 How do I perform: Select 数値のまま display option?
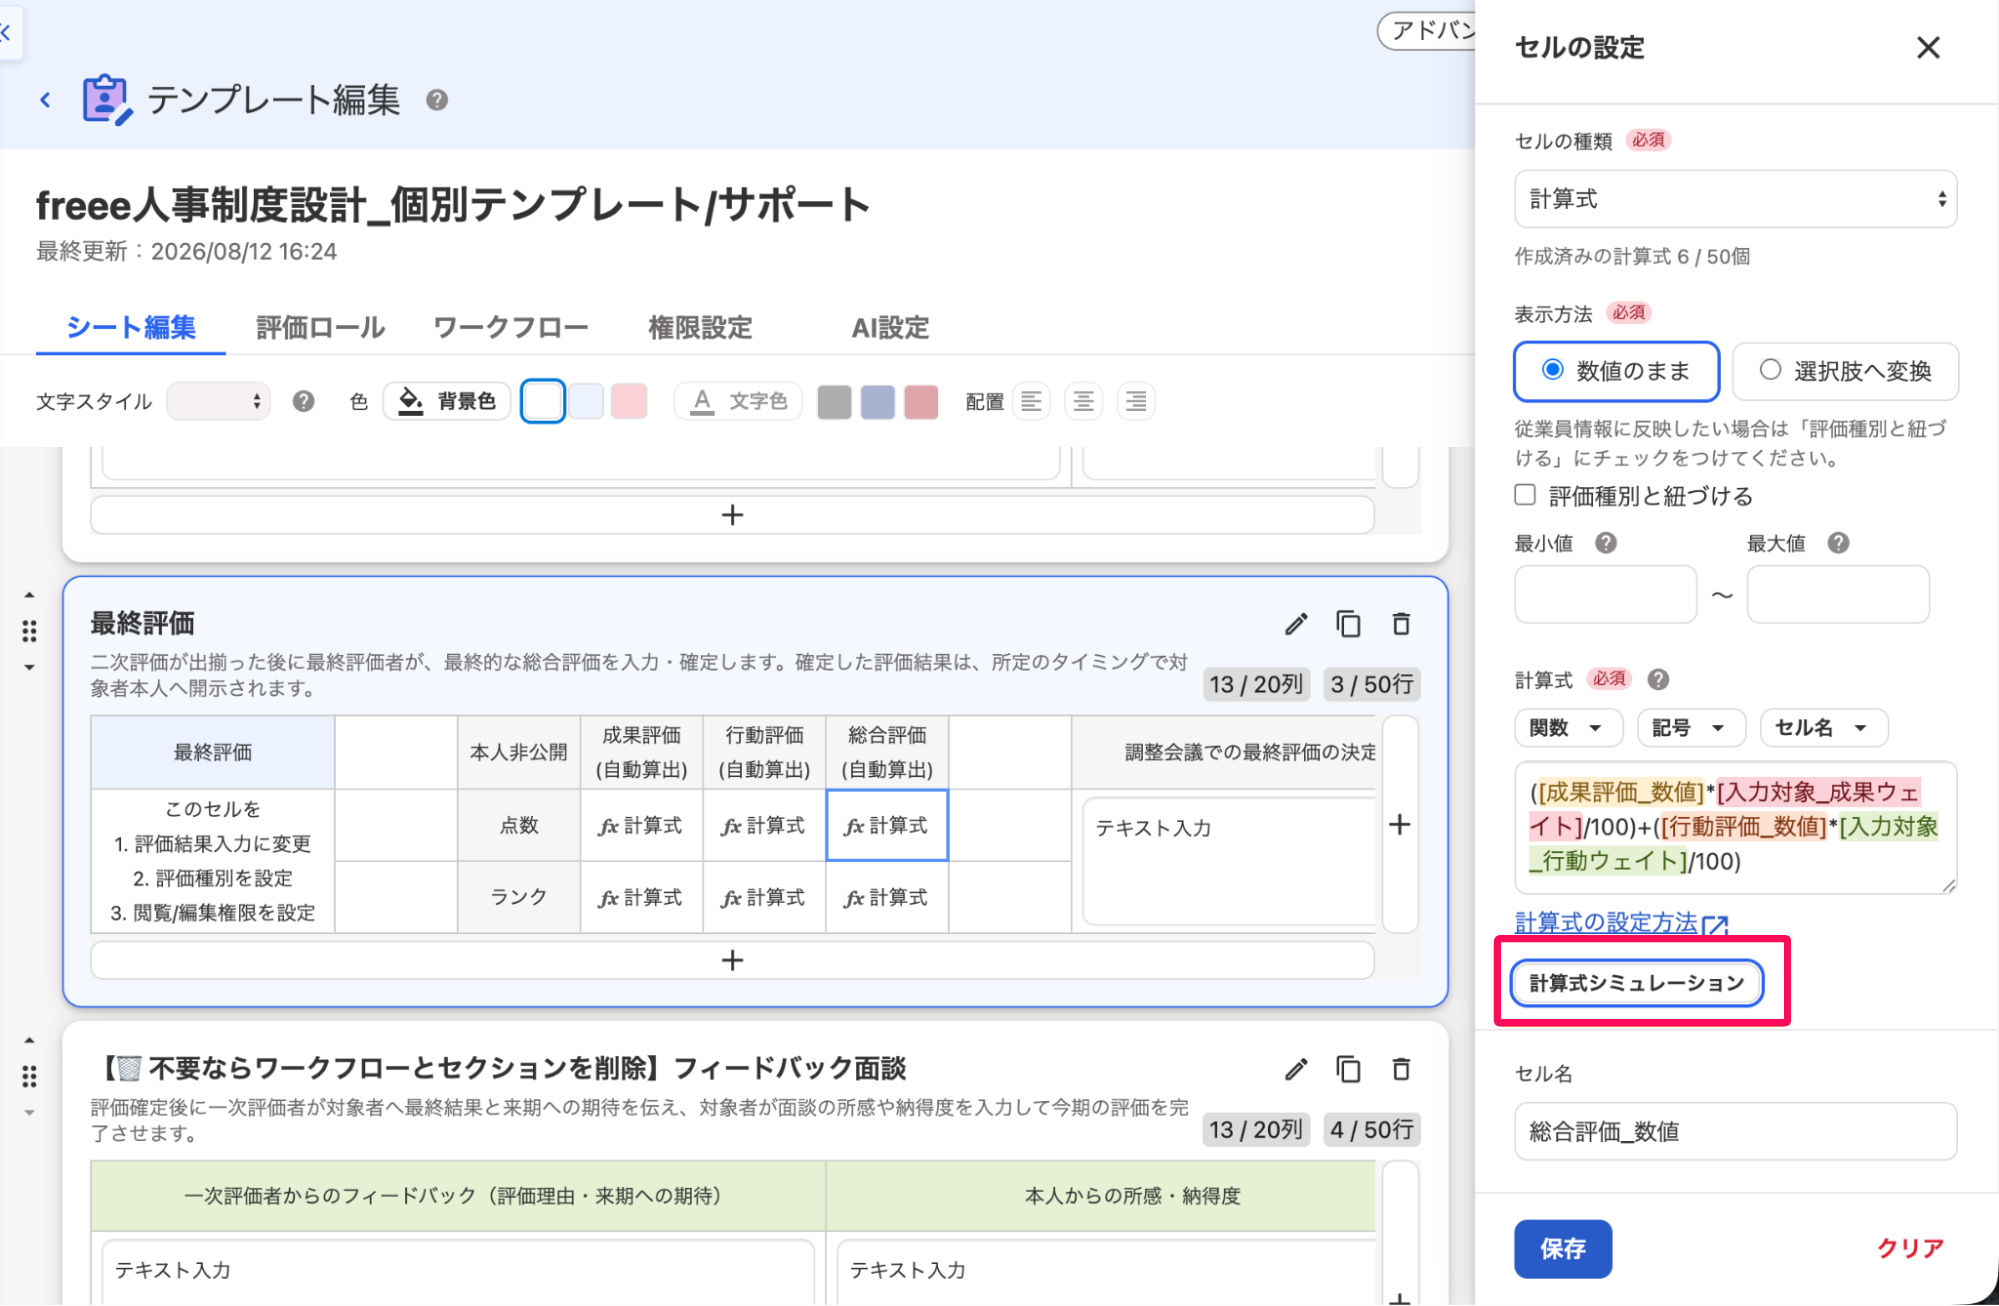(1616, 371)
